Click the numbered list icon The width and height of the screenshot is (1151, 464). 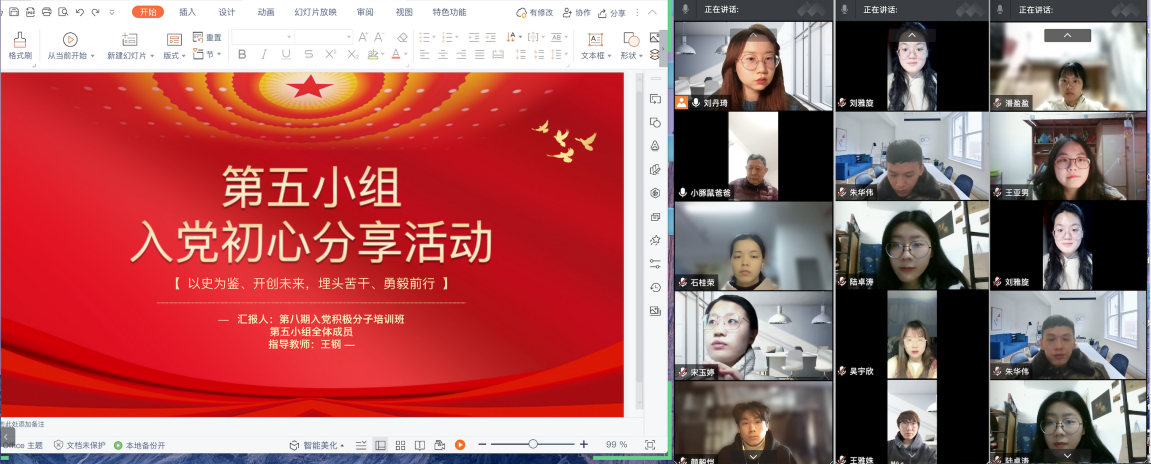[449, 37]
